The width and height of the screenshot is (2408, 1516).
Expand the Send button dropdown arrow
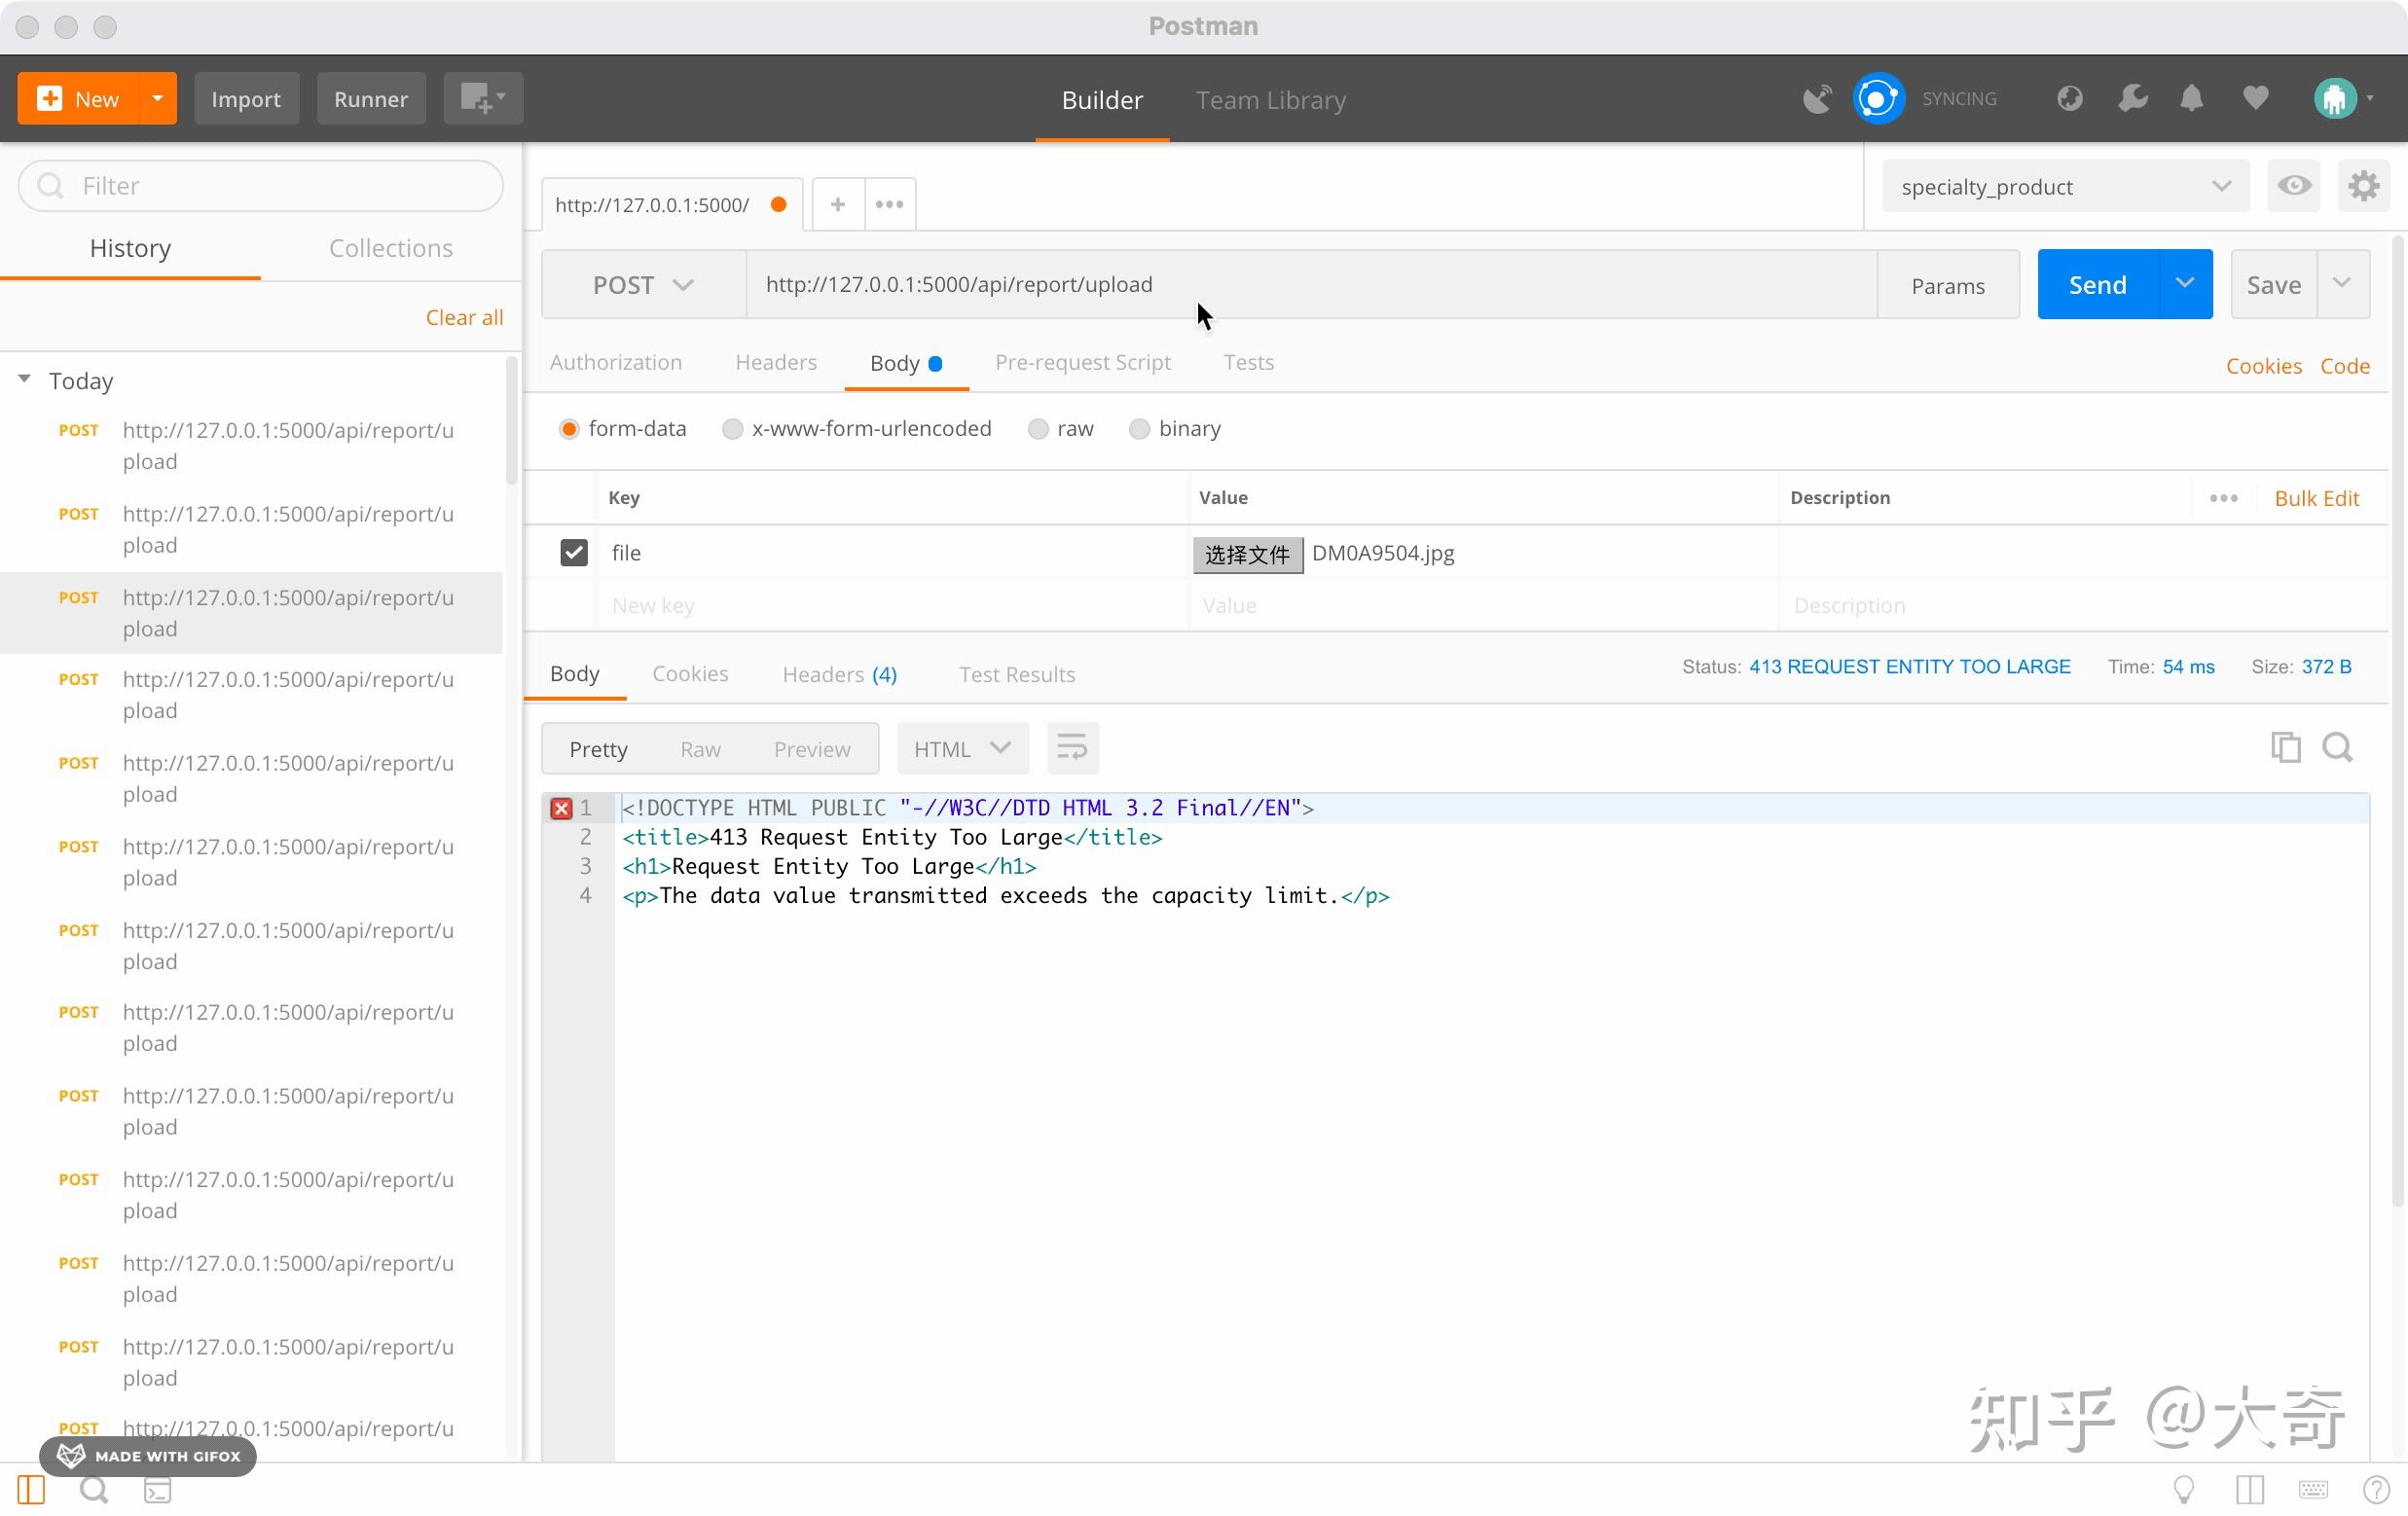click(2185, 284)
